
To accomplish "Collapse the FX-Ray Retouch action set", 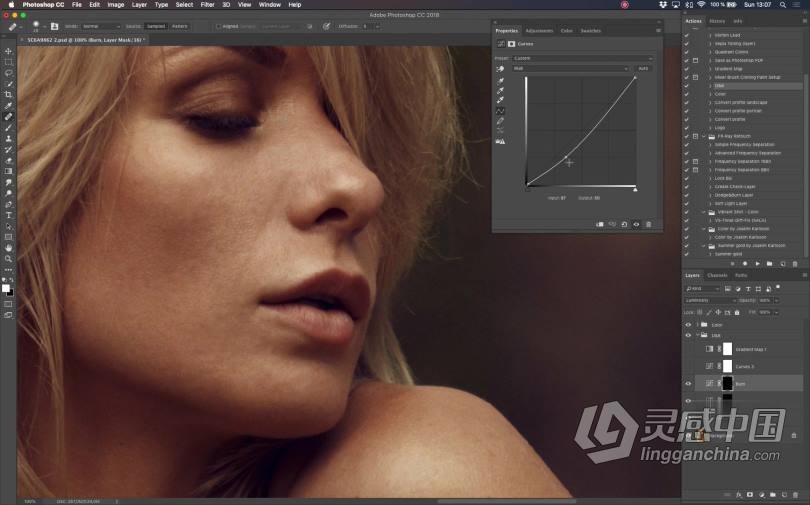I will 704,136.
